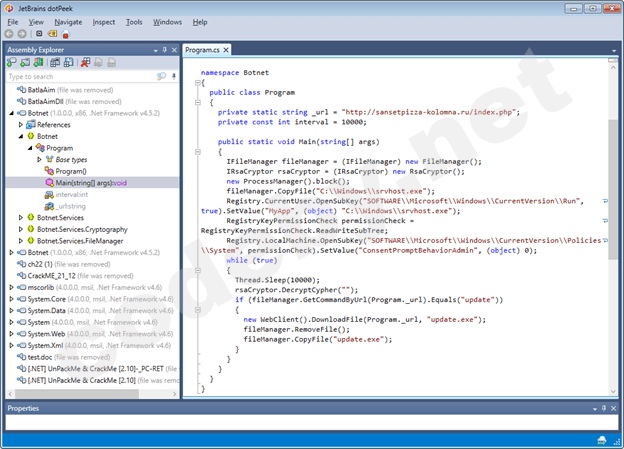Click the interval field icon
This screenshot has height=449, width=624.
click(49, 194)
